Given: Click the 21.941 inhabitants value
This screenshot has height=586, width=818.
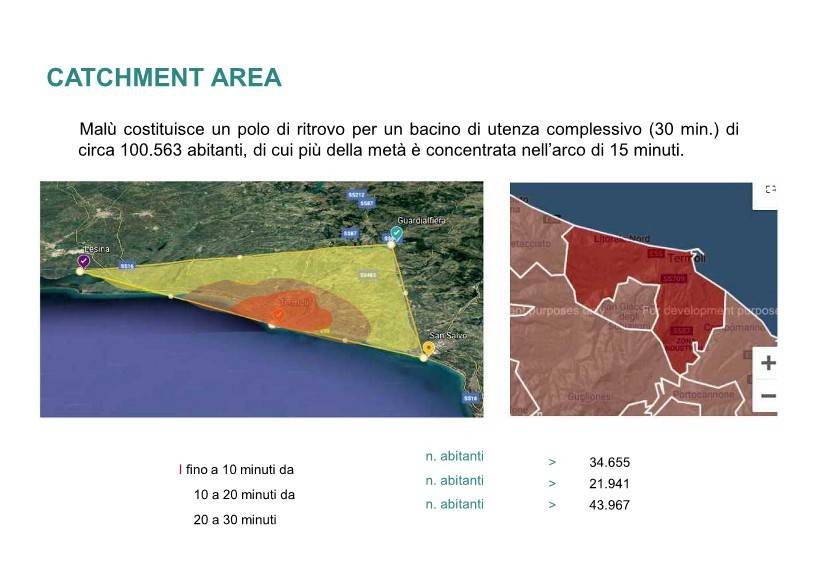Looking at the screenshot, I should [609, 483].
